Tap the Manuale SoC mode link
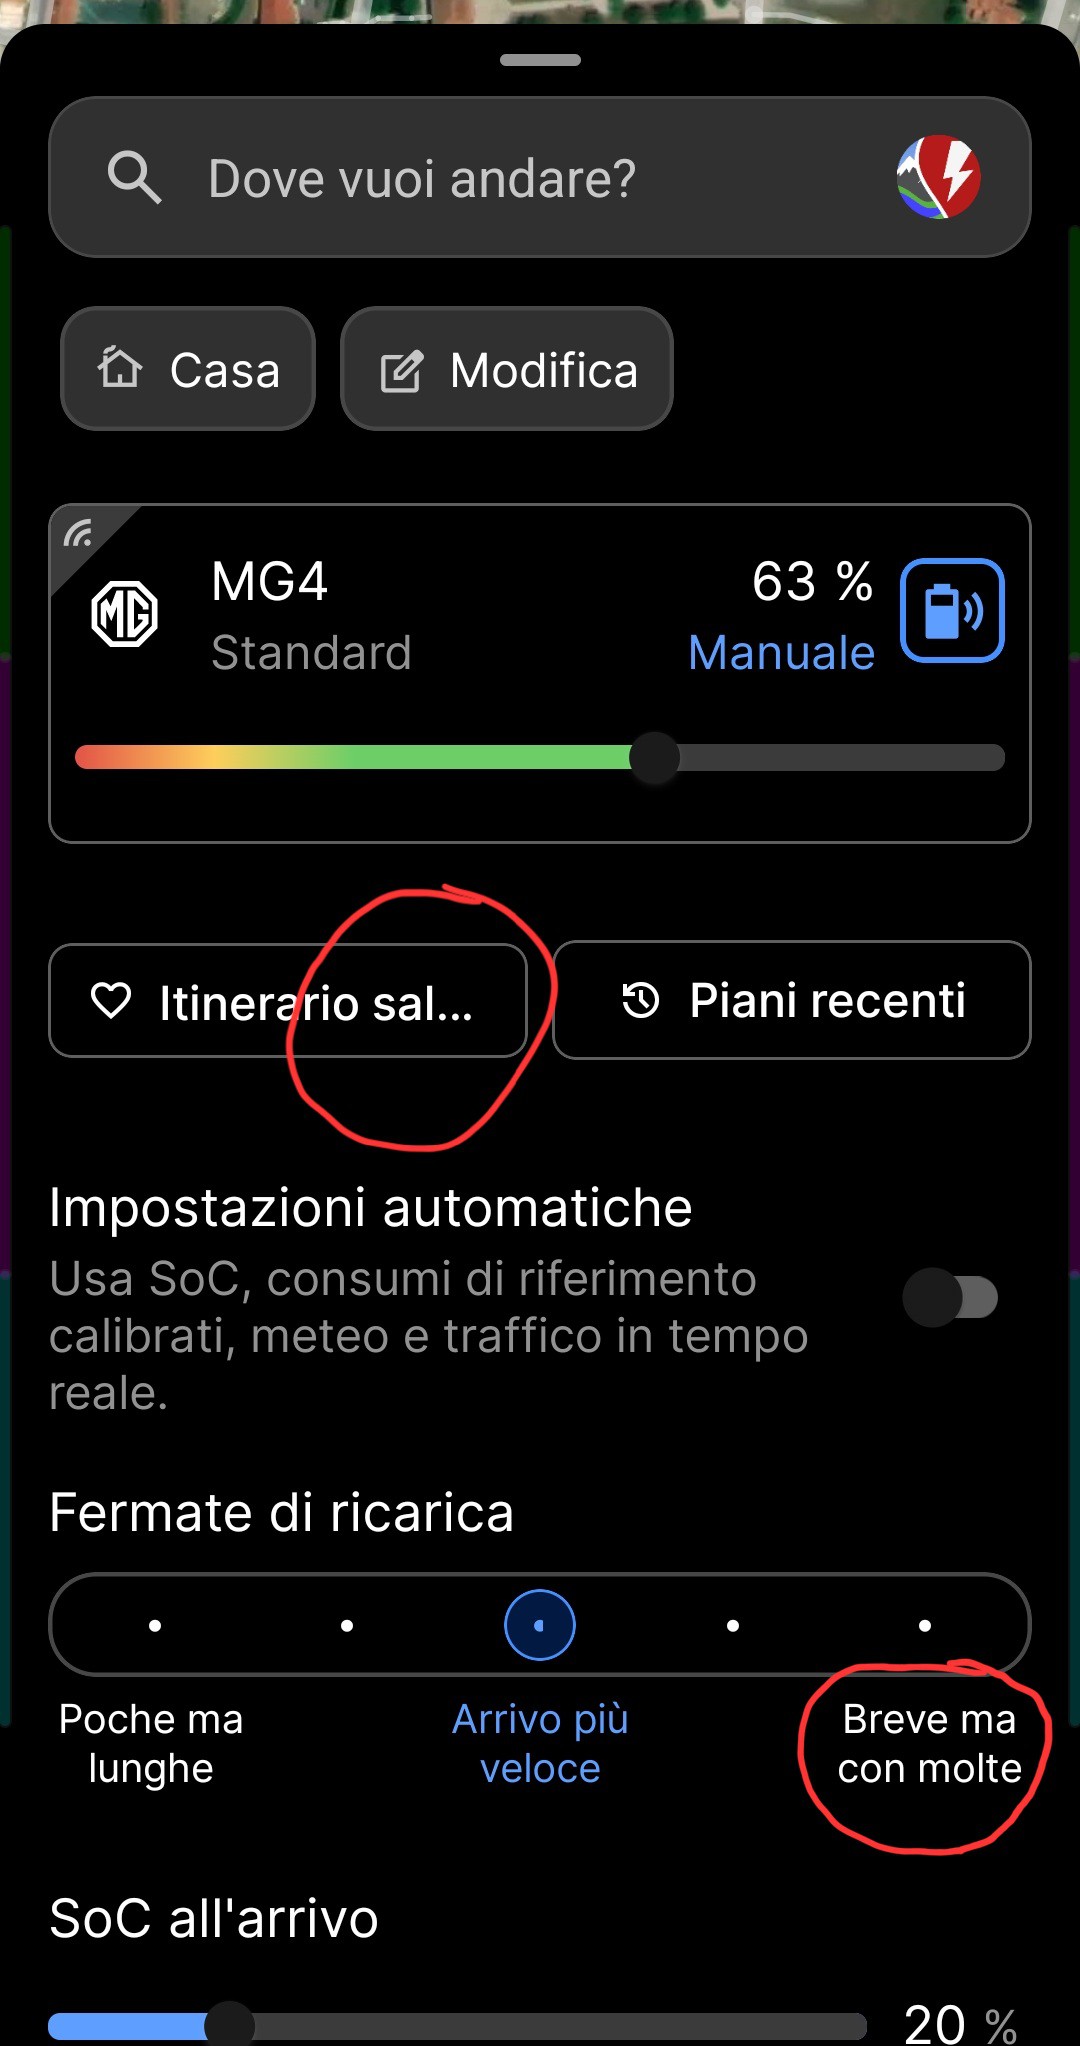The image size is (1080, 2046). [782, 653]
